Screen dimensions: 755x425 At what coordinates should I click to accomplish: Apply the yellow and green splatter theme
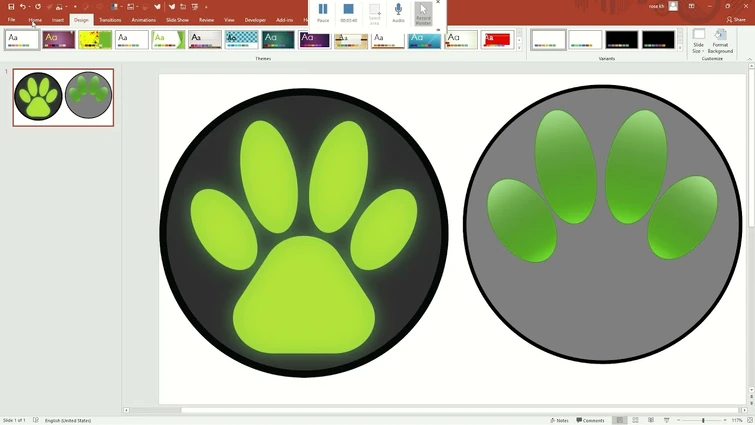click(x=95, y=40)
